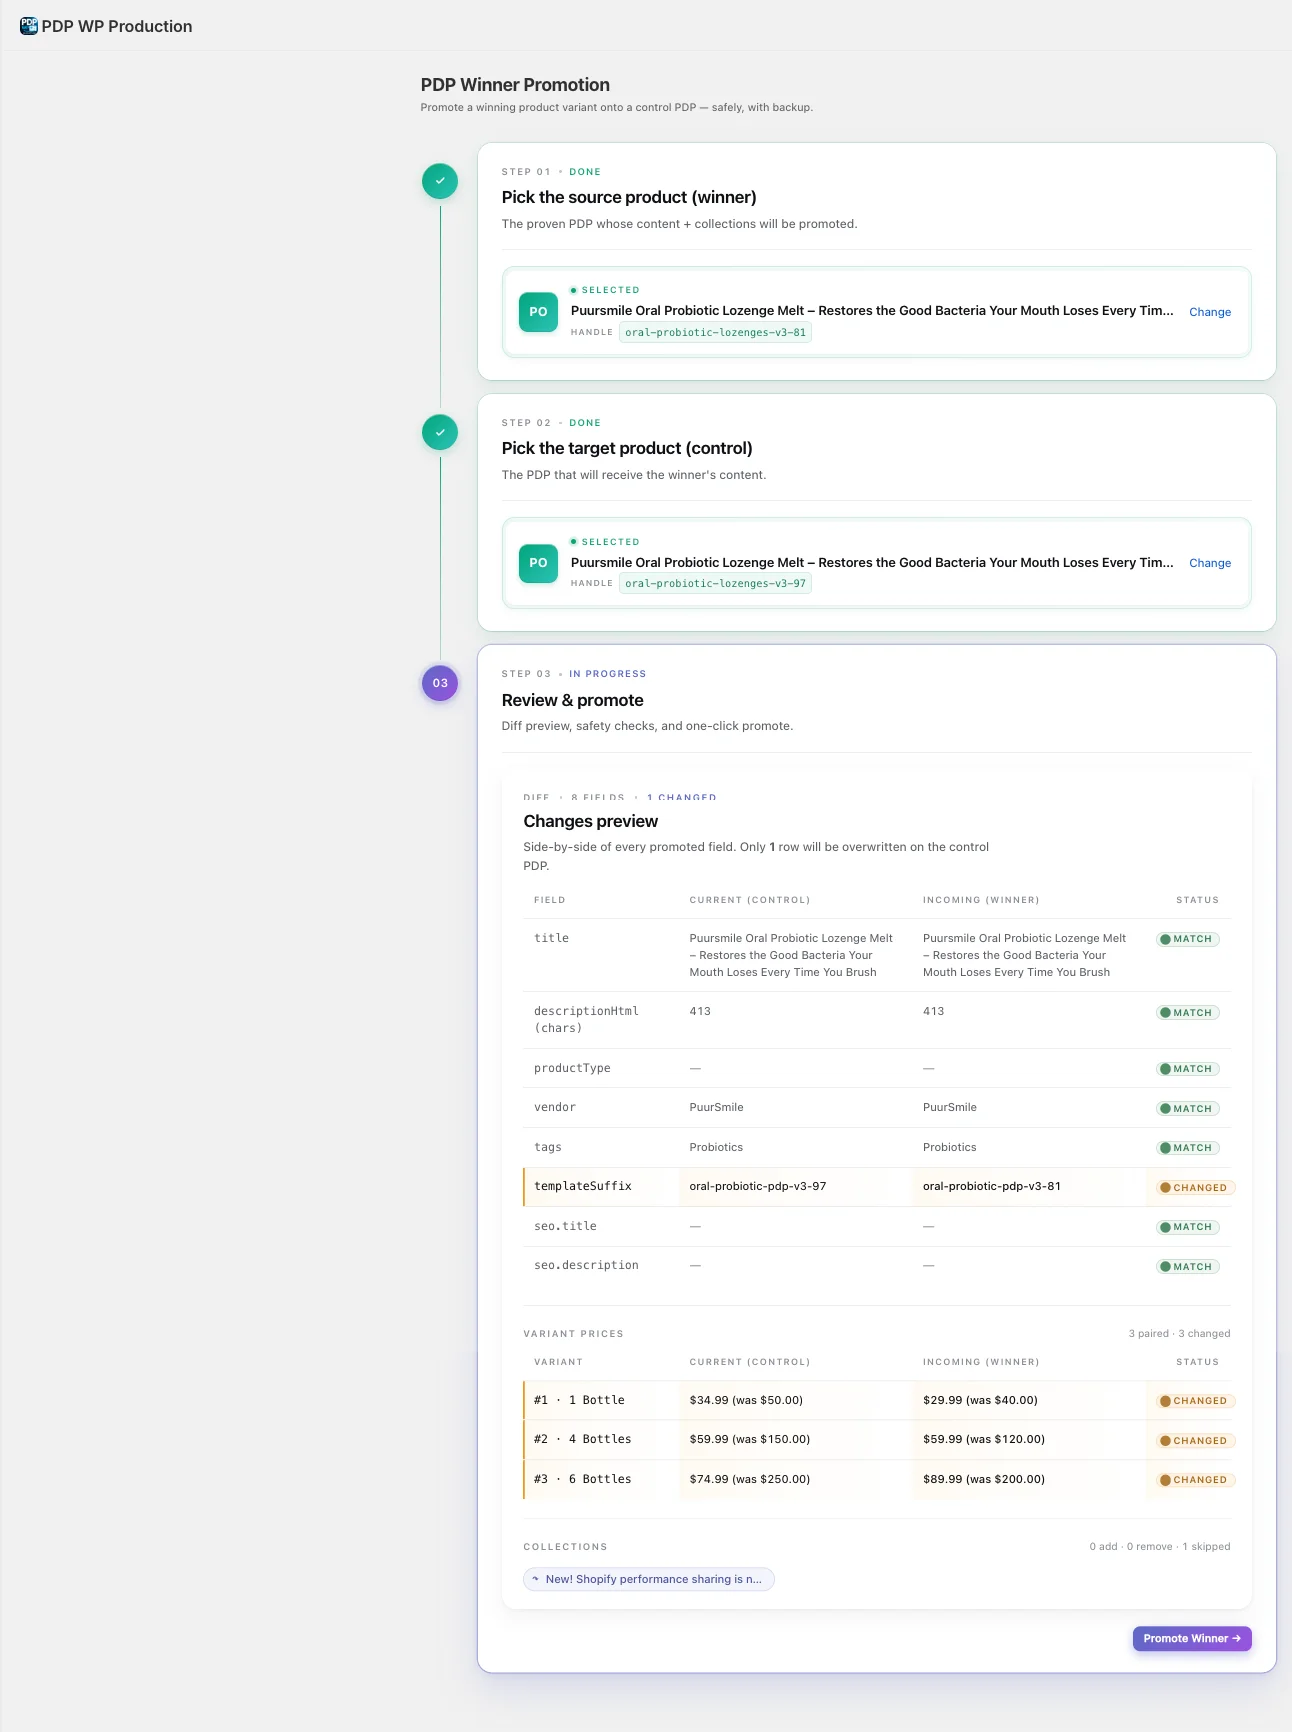Click the MATCH badge for descriptionHtml row
The width and height of the screenshot is (1292, 1732).
click(x=1188, y=1013)
